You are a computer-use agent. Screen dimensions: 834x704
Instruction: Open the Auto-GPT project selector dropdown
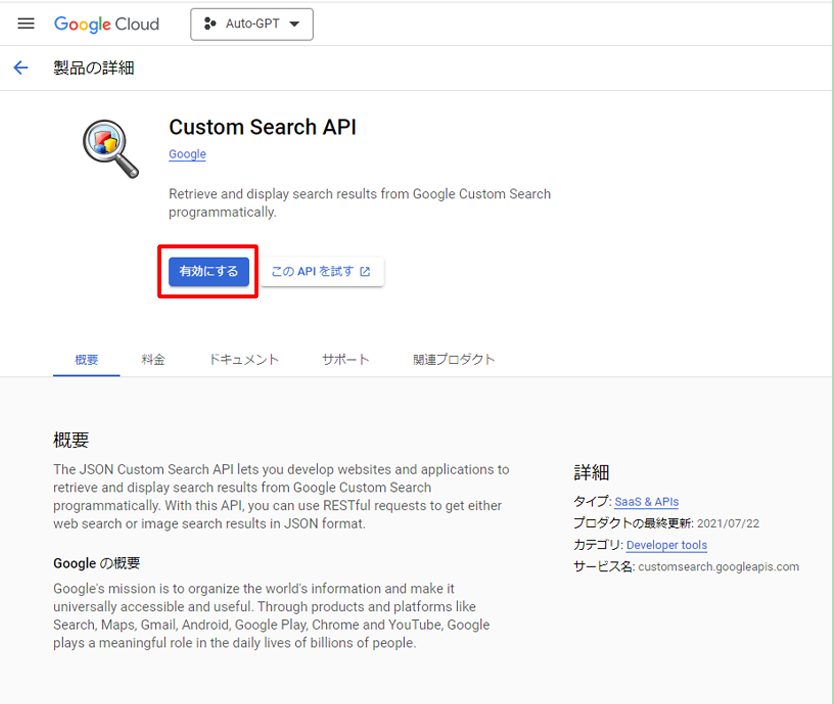coord(252,24)
